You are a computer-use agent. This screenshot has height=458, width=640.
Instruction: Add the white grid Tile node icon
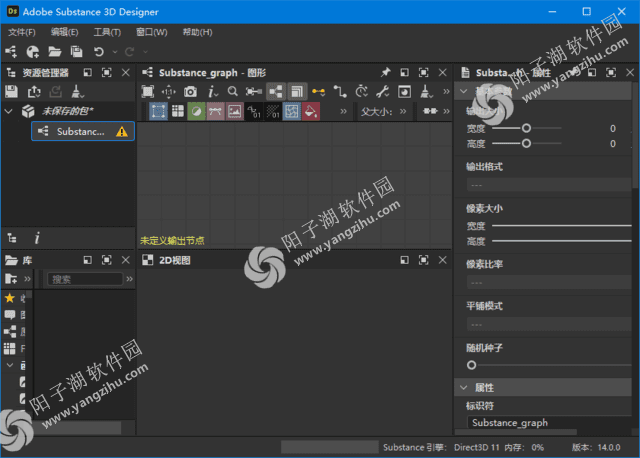coord(178,111)
